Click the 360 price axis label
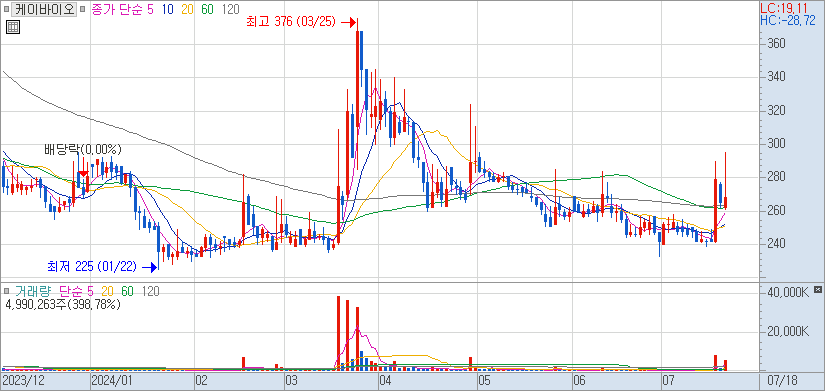Image resolution: width=825 pixels, height=391 pixels. (777, 43)
